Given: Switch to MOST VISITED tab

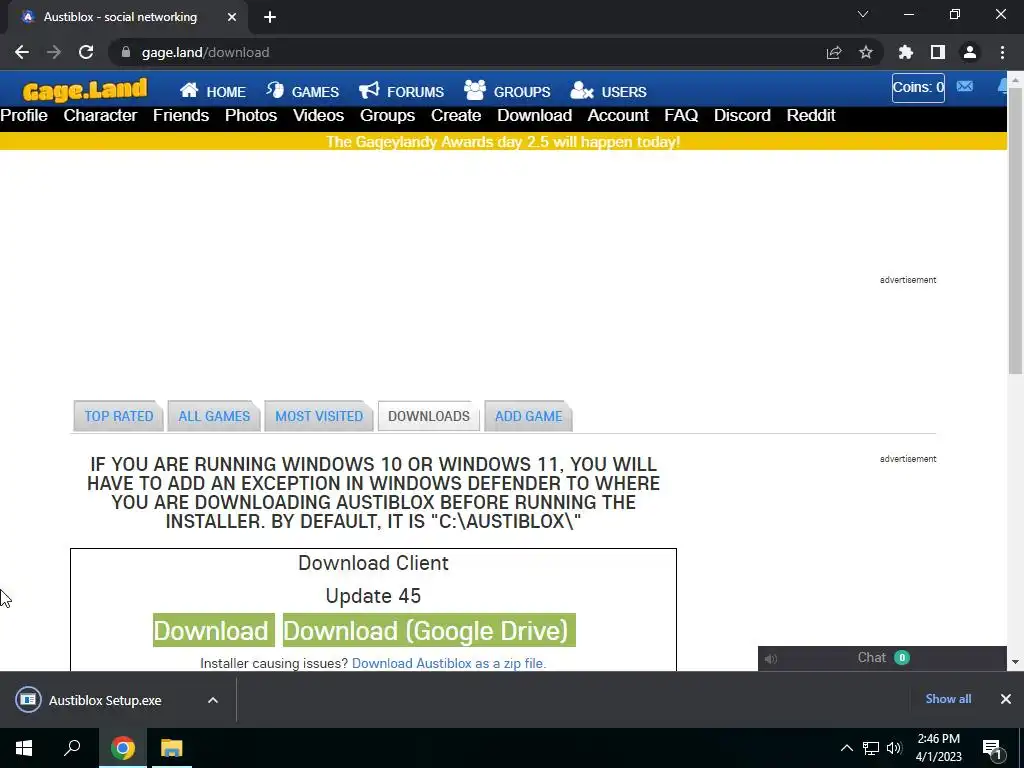Looking at the screenshot, I should 319,416.
